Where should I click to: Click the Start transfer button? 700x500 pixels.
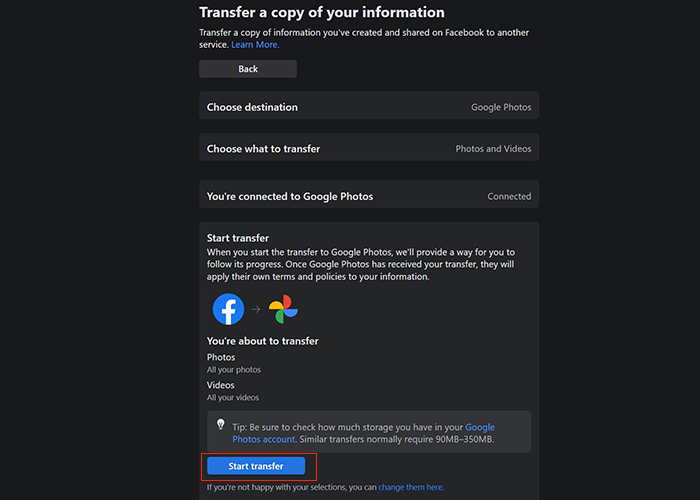(x=256, y=466)
